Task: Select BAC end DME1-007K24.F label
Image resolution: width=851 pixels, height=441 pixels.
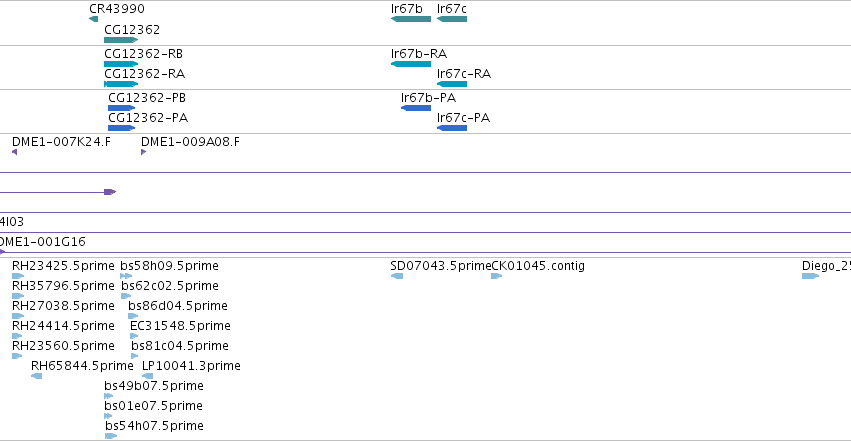Action: click(61, 142)
